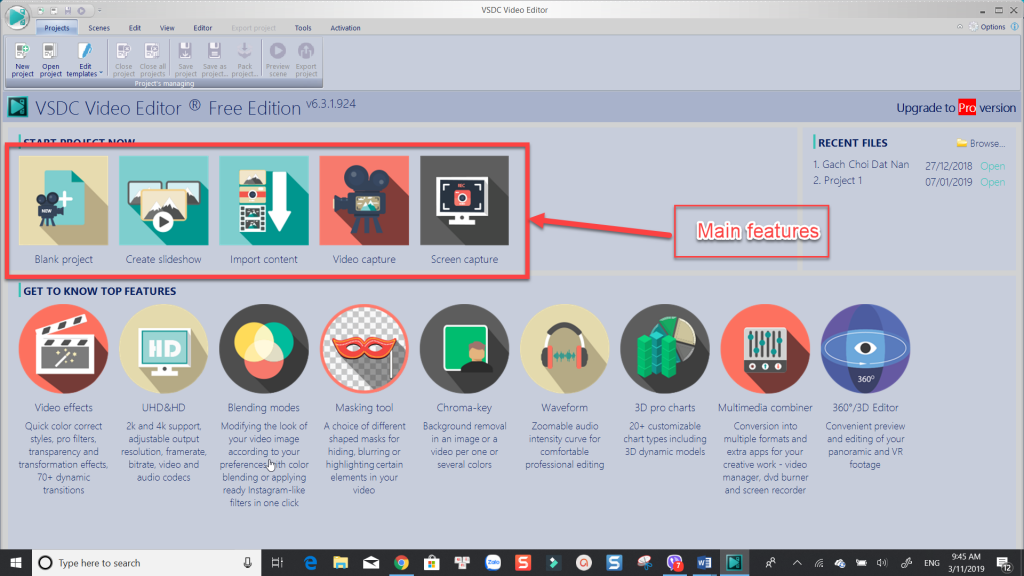Screen dimensions: 1024x576
Task: Click the ENG language indicator
Action: pyautogui.click(x=932, y=562)
